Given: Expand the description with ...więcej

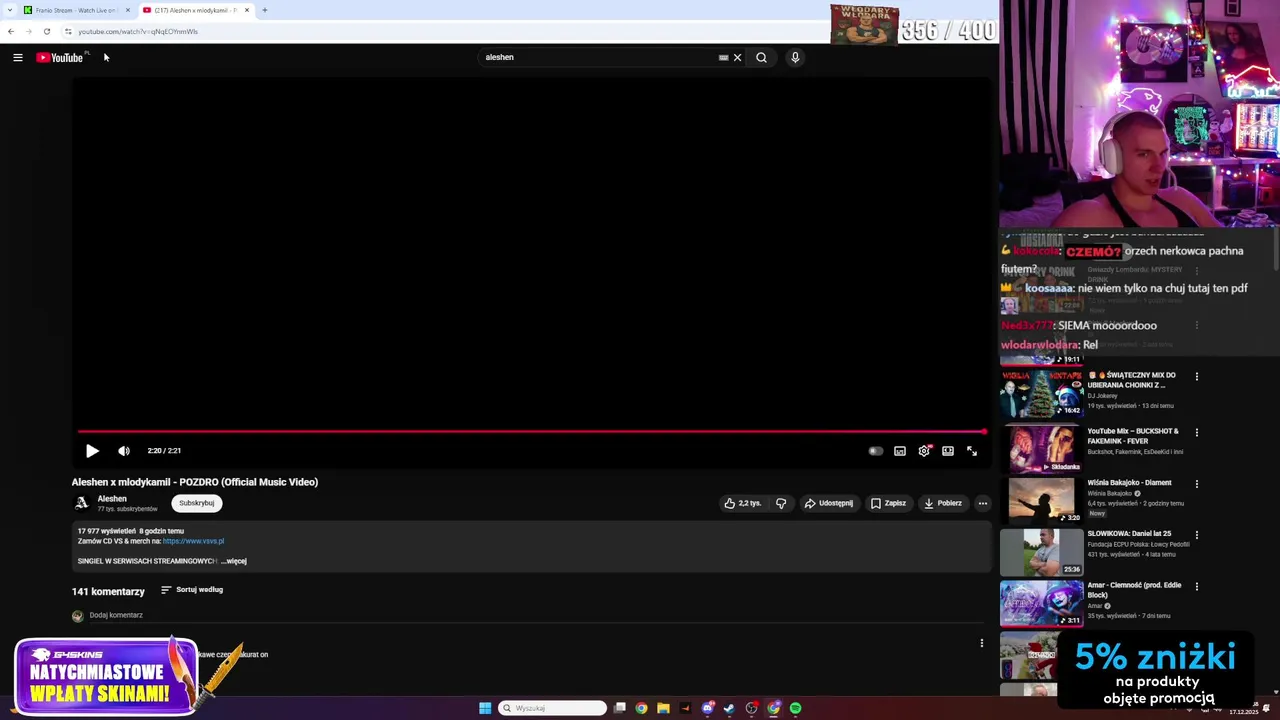Looking at the screenshot, I should 234,561.
